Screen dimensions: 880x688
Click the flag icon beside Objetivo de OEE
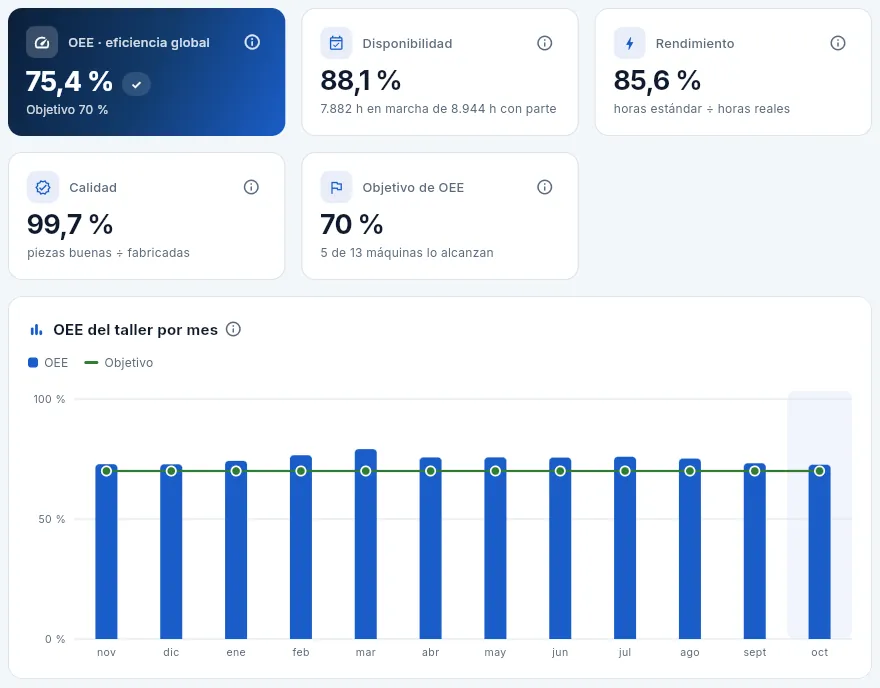click(336, 187)
